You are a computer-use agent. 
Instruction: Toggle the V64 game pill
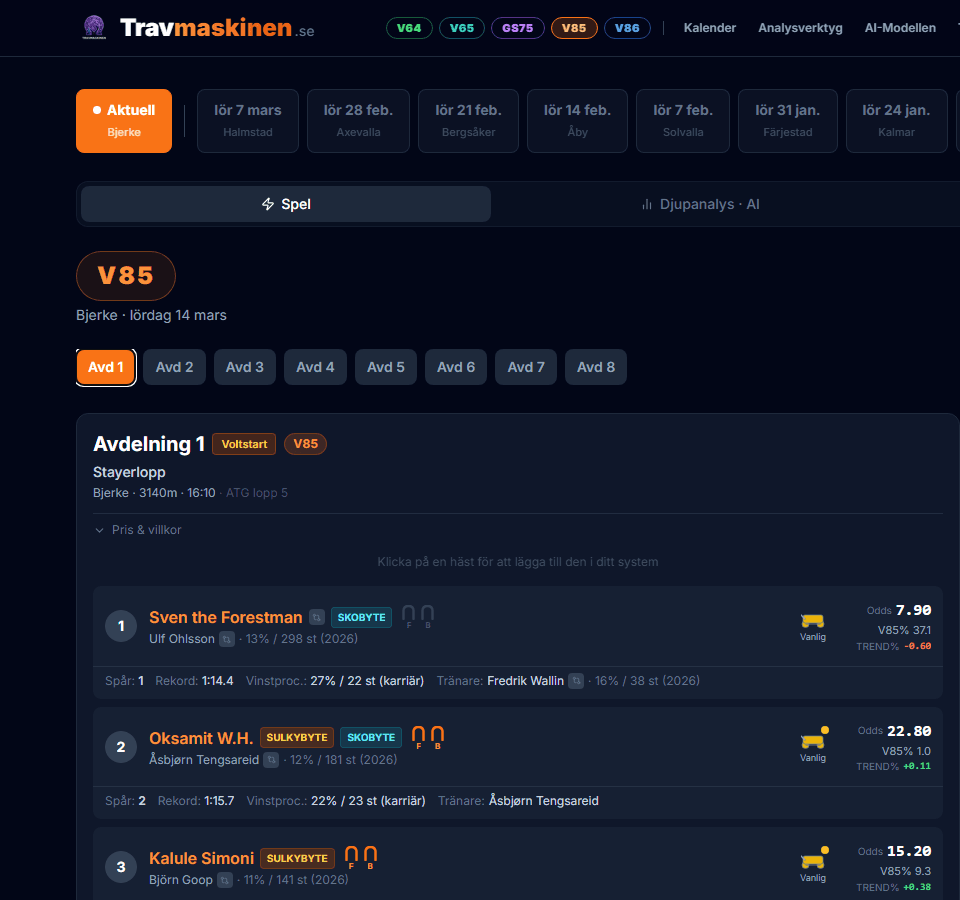[409, 28]
